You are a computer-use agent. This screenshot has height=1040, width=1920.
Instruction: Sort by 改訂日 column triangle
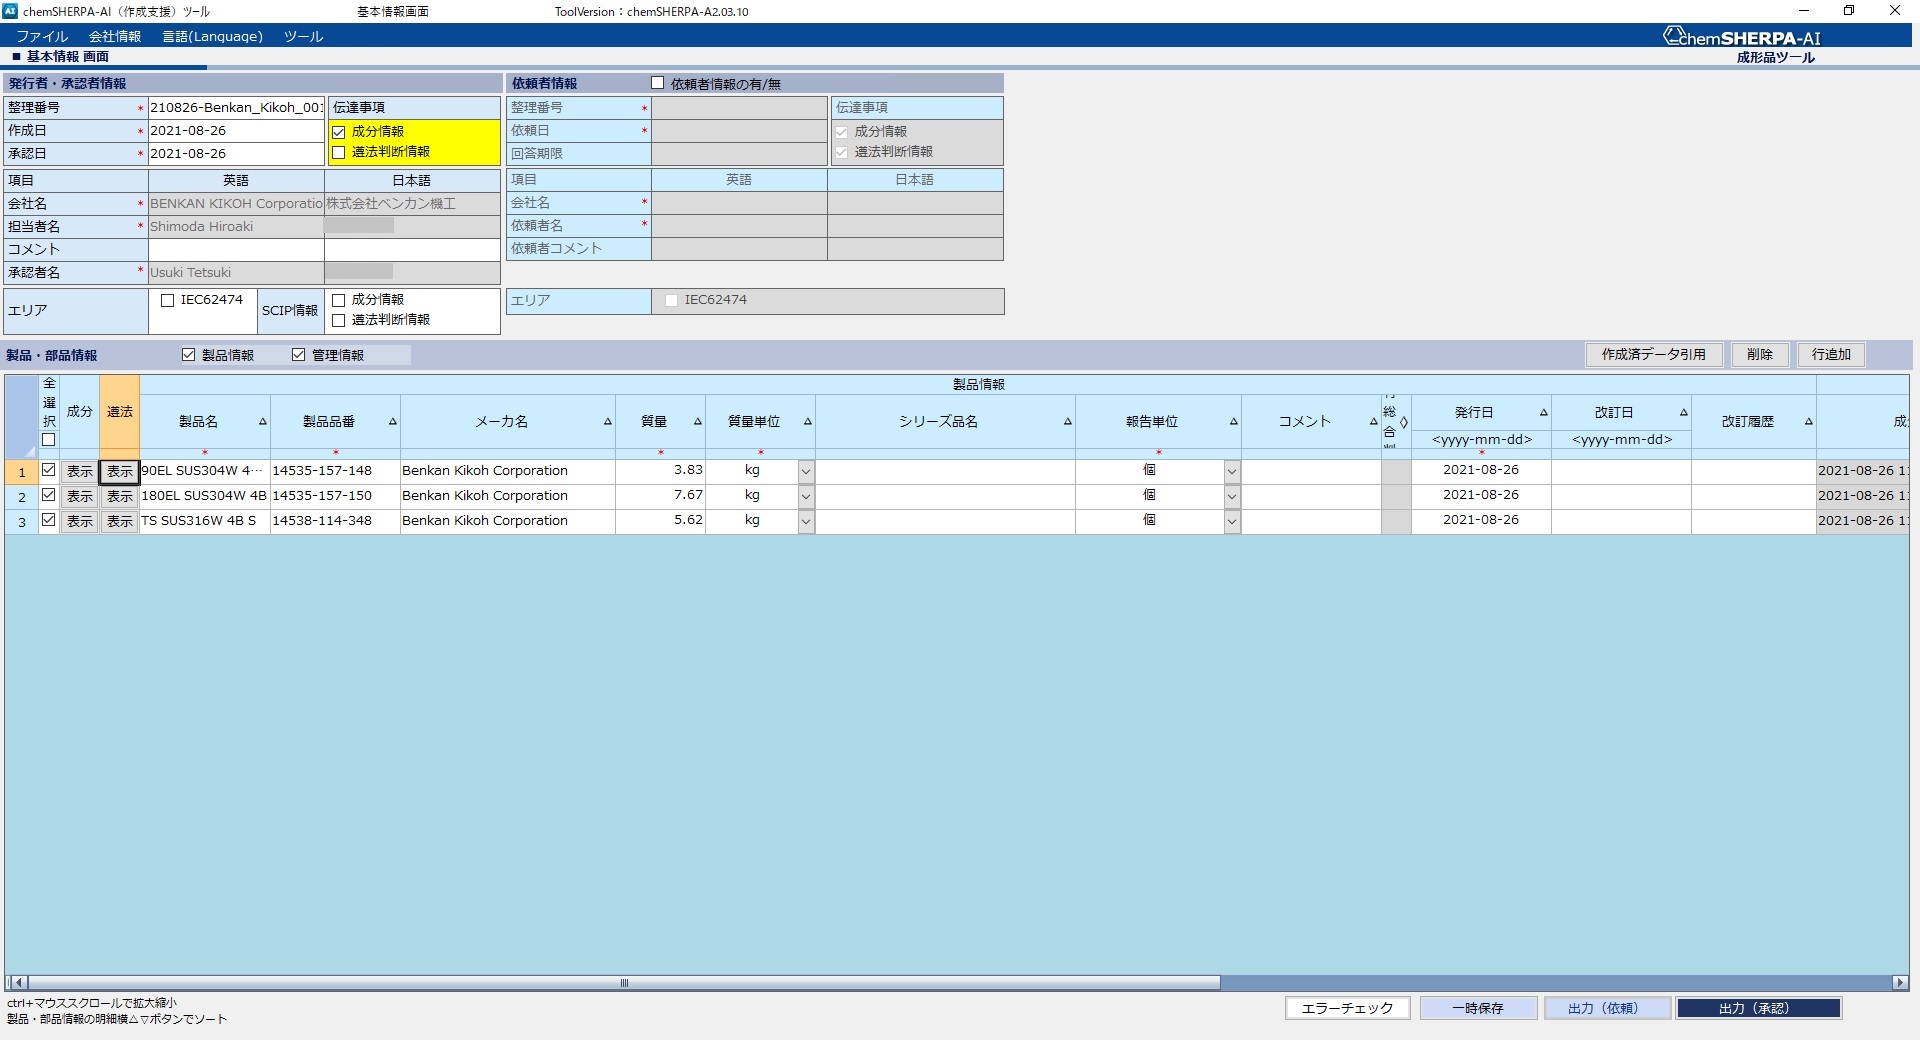point(1684,412)
